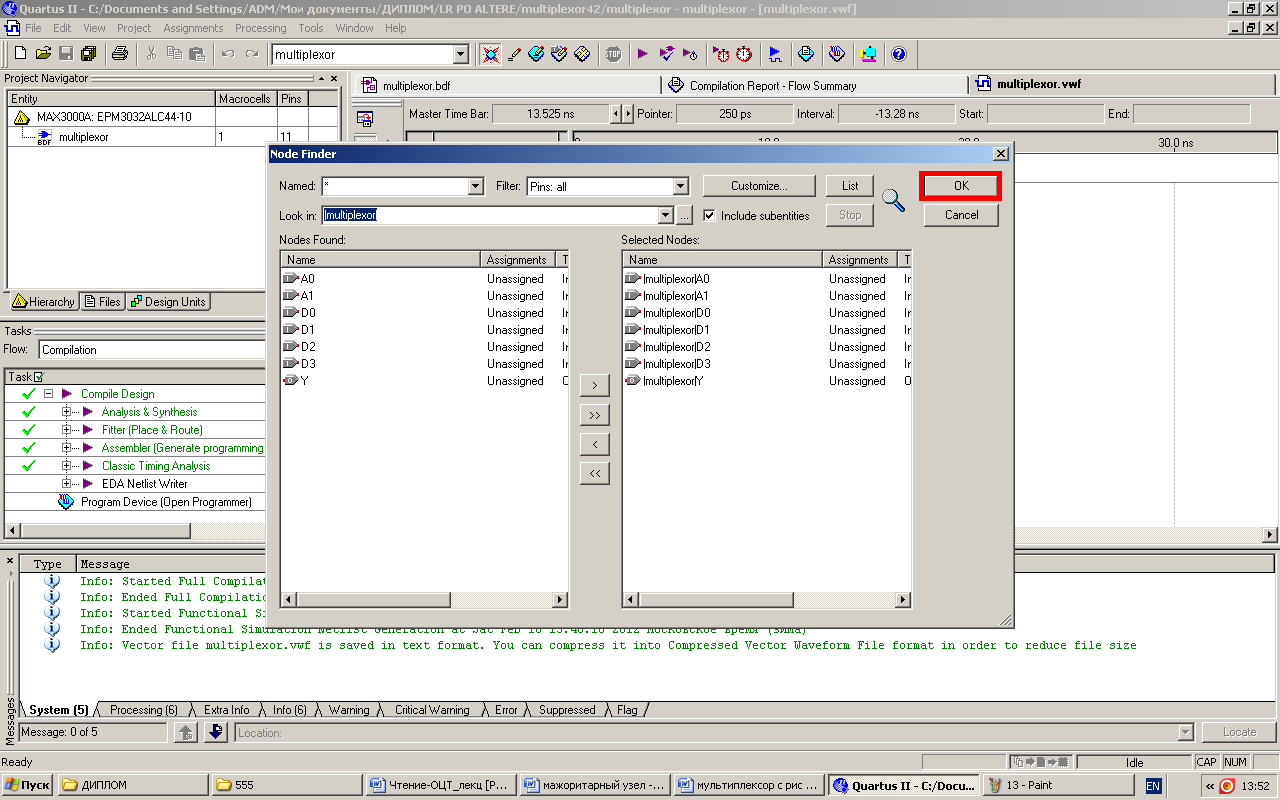Click the single remove (<) button
This screenshot has width=1280, height=800.
594,444
